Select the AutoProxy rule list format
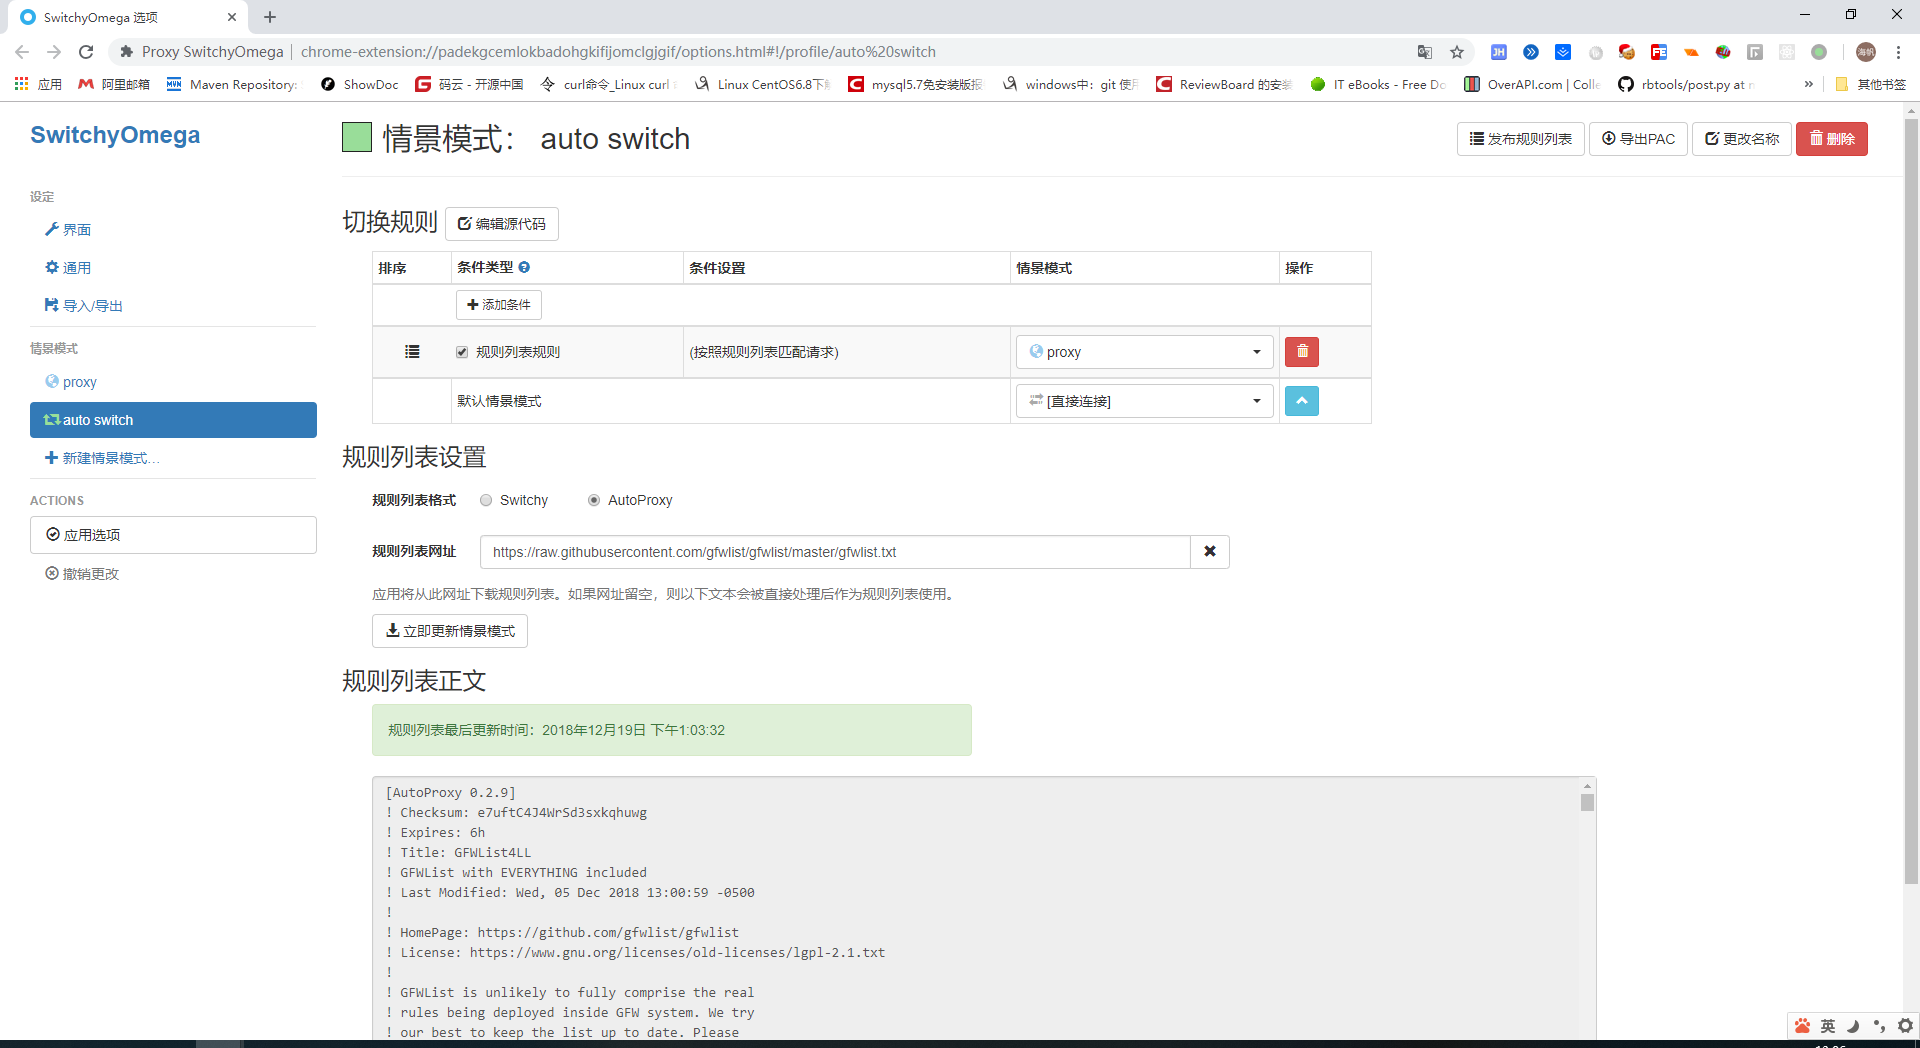The width and height of the screenshot is (1920, 1048). click(593, 500)
